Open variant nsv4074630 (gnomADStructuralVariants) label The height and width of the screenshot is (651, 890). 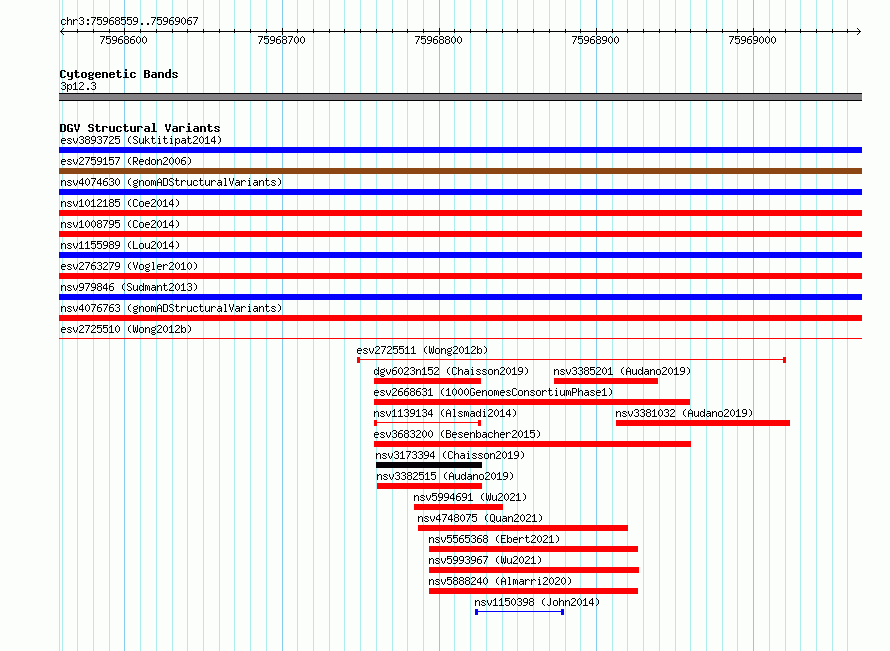[171, 182]
